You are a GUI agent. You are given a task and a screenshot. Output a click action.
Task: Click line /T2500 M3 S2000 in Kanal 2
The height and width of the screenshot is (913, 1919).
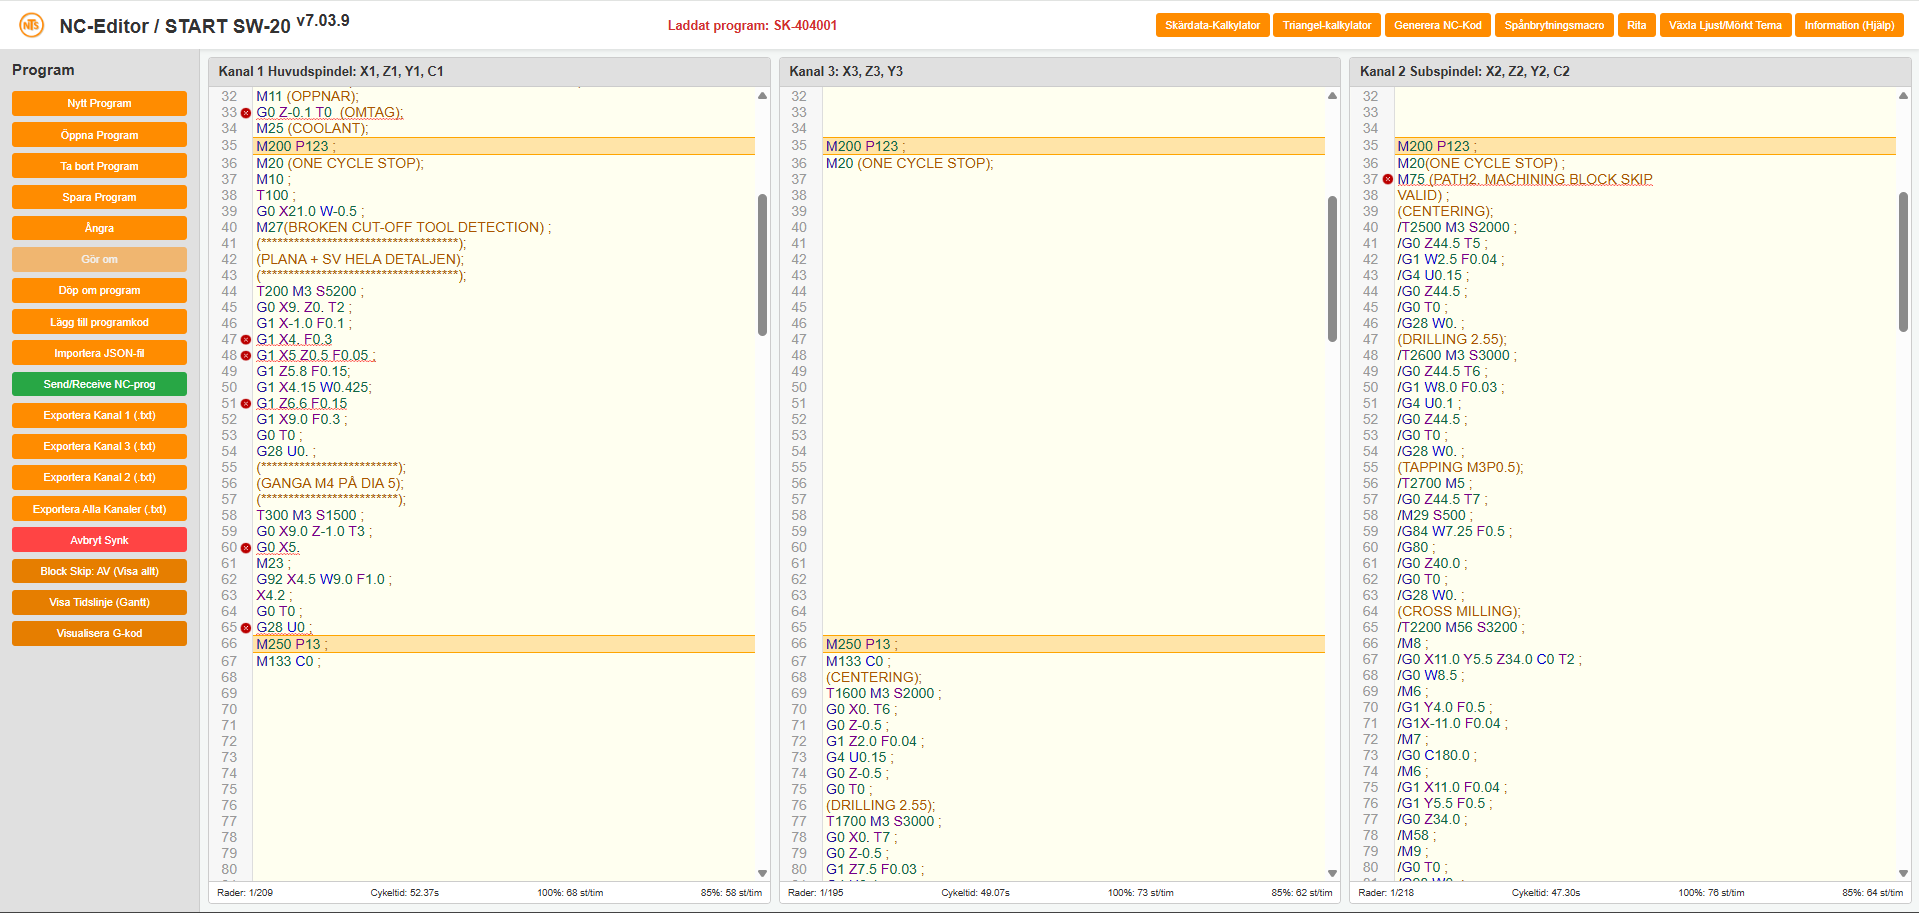1456,228
